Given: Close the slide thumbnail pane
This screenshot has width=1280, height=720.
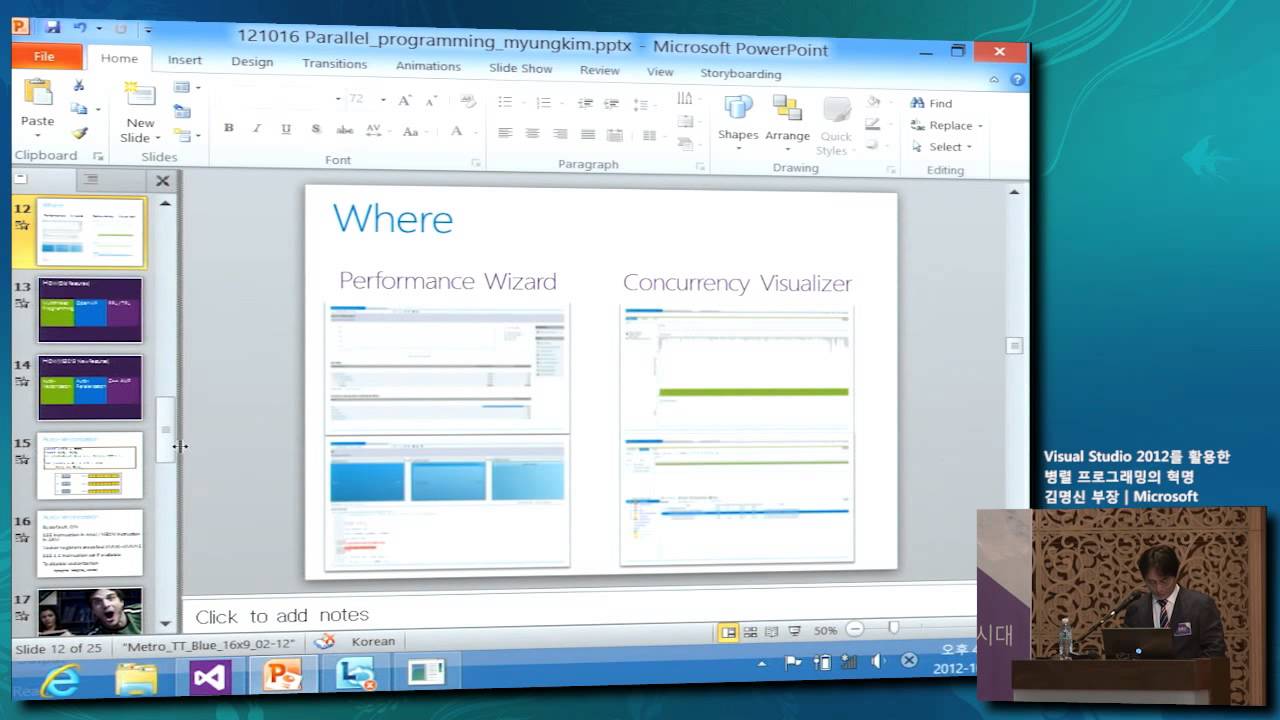Looking at the screenshot, I should pos(163,181).
